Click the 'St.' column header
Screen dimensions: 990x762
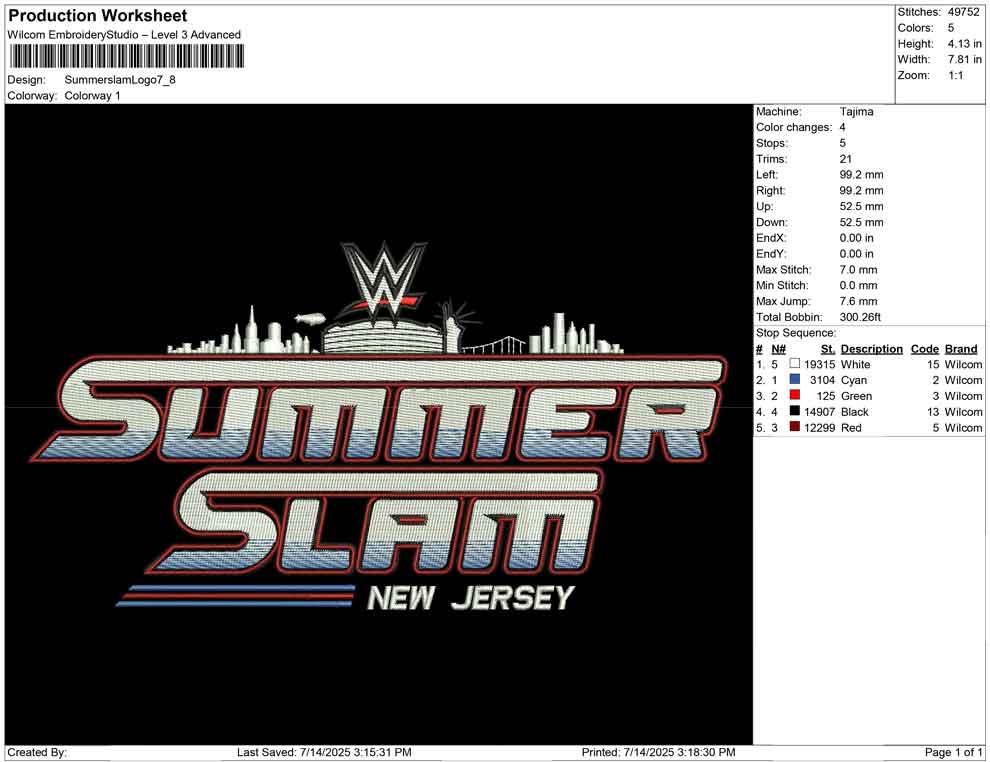pos(828,349)
